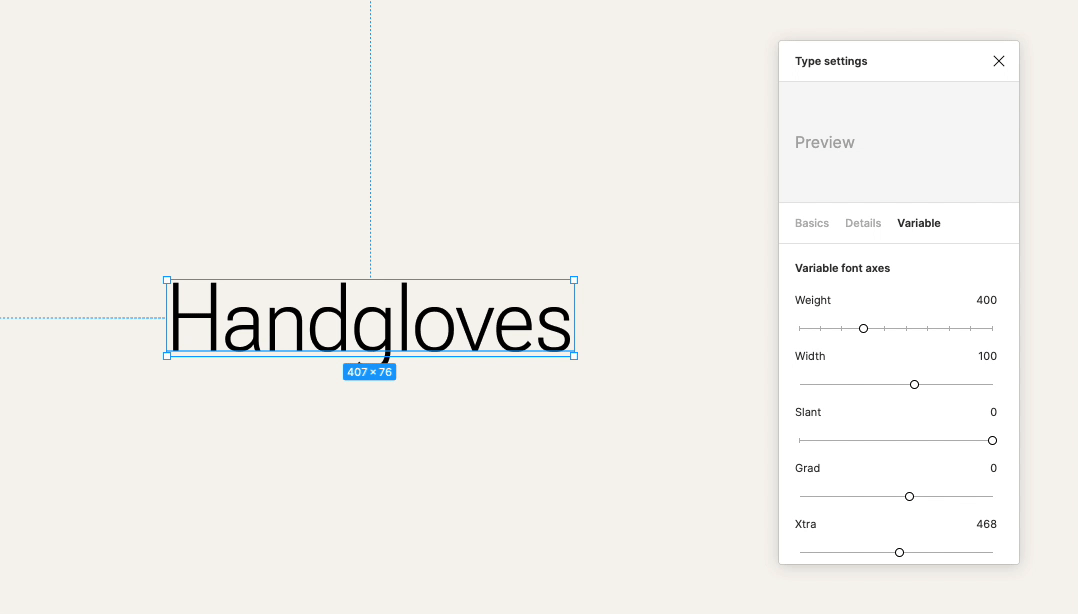The image size is (1078, 614).
Task: Click the Weight slider handle
Action: [x=863, y=328]
